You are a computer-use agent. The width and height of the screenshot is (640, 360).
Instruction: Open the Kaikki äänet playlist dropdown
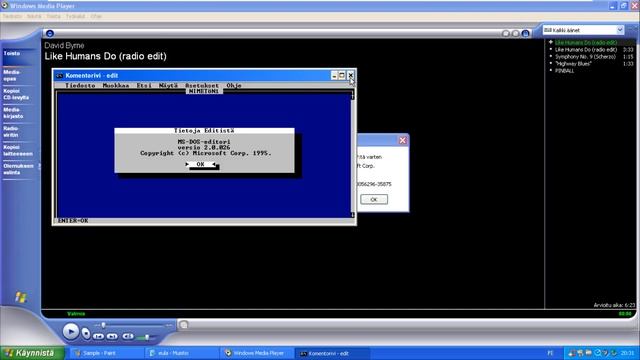583,30
